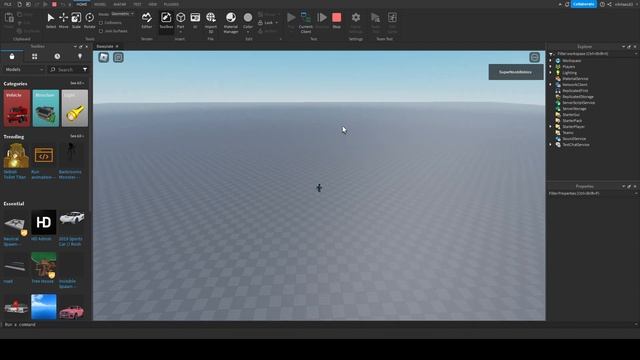Click See All next to Categories
640x360 pixels.
(x=77, y=83)
